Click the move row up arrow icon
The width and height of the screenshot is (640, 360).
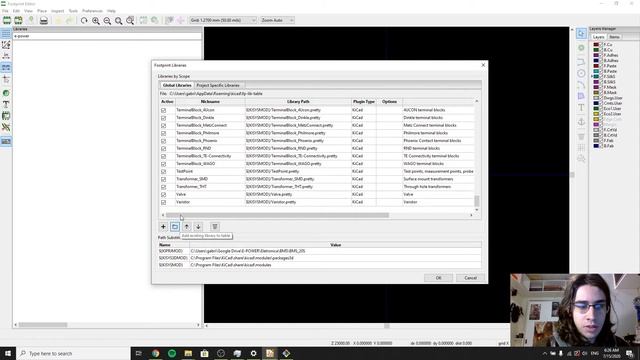tap(187, 227)
